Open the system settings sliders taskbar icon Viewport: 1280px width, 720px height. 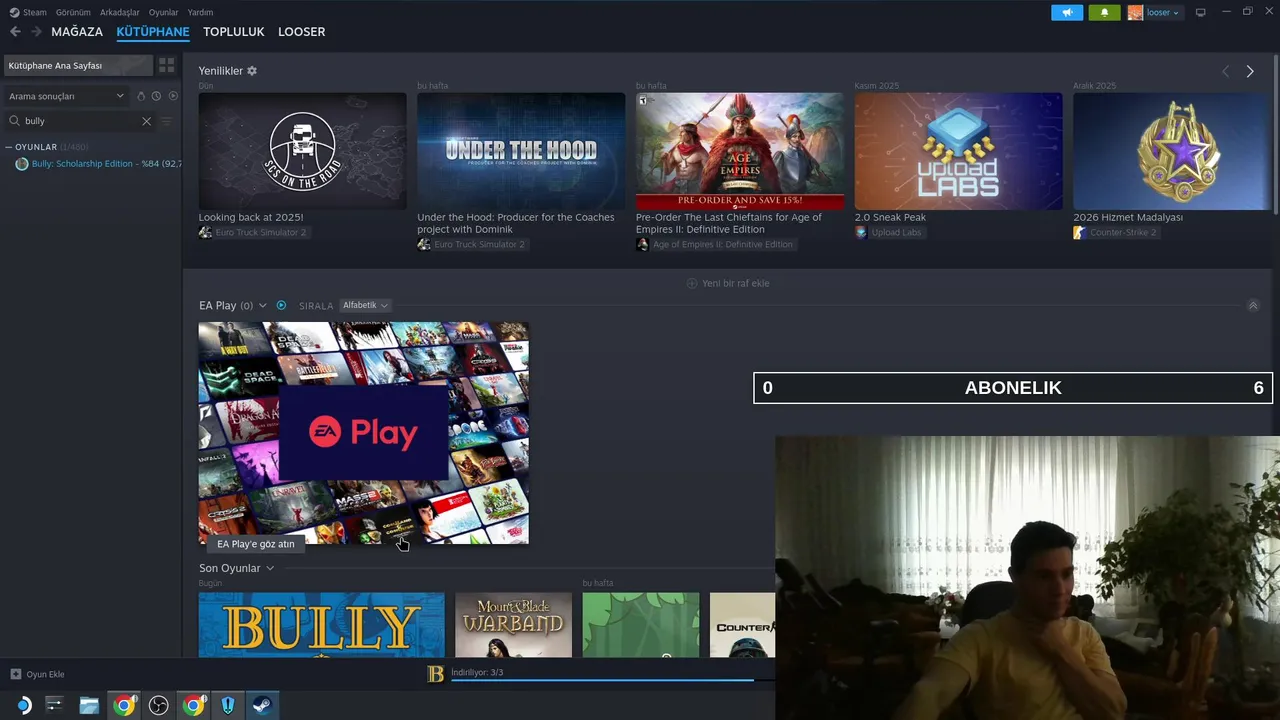pos(54,705)
